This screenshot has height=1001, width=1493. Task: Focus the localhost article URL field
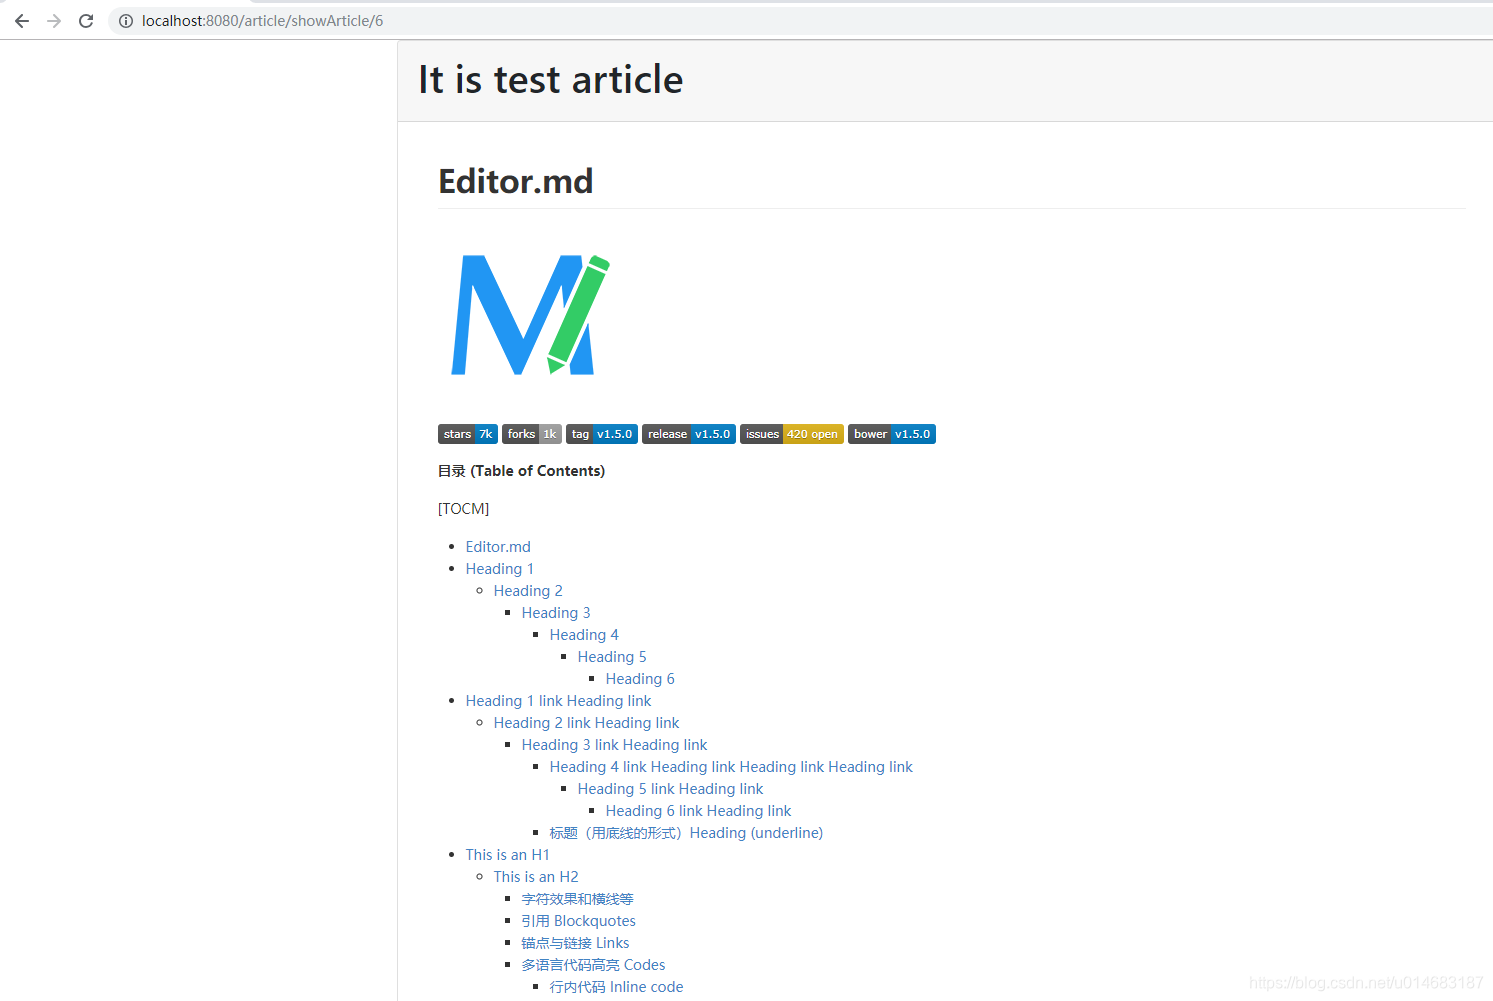(x=800, y=20)
